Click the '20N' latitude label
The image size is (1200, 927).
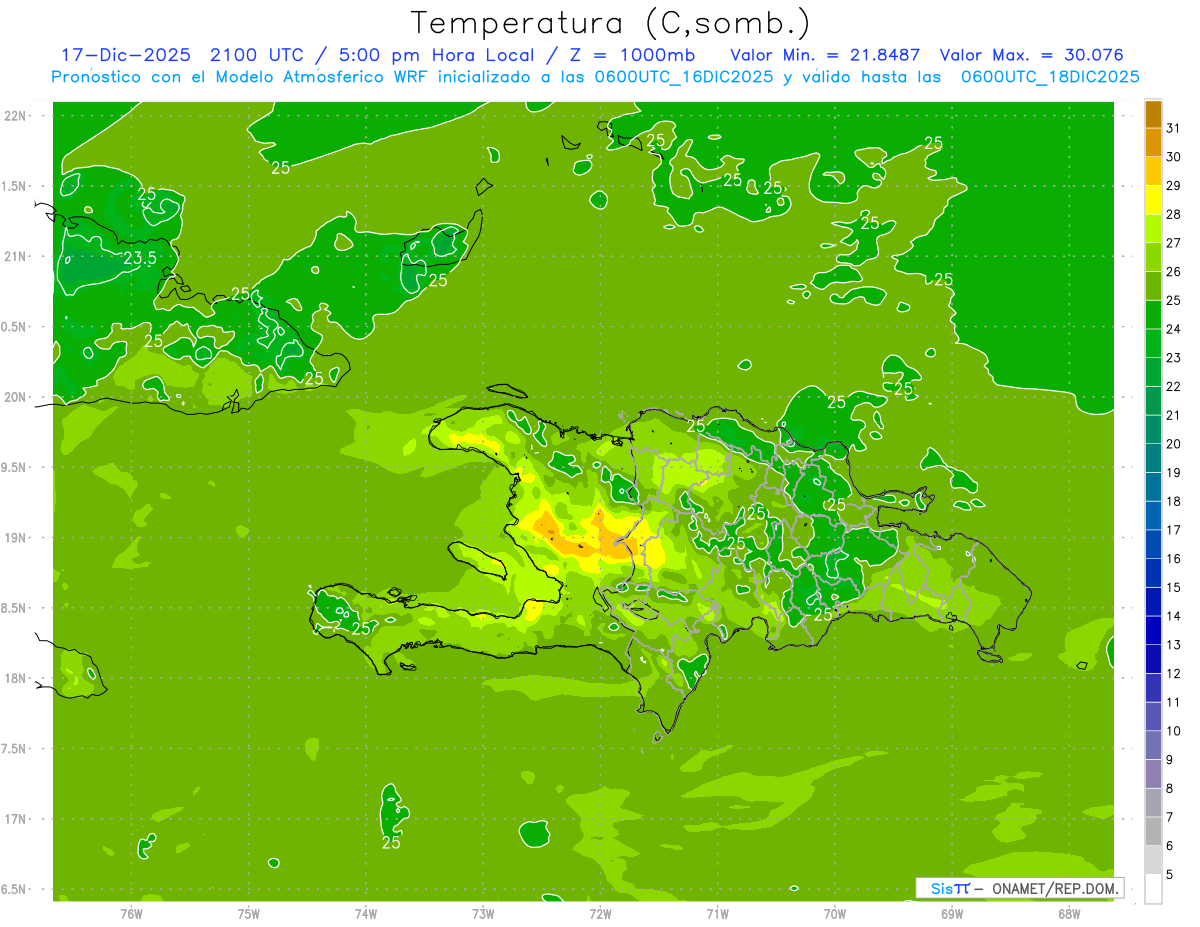click(x=15, y=397)
